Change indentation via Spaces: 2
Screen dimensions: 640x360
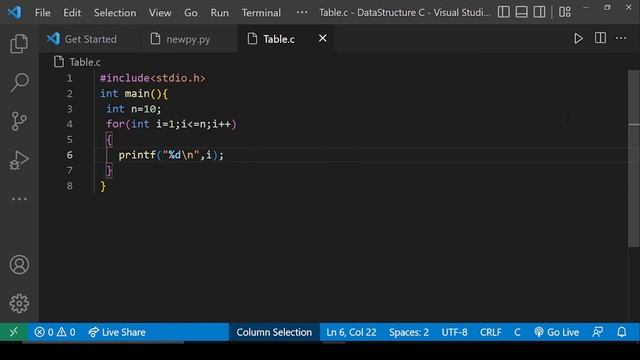pyautogui.click(x=409, y=332)
